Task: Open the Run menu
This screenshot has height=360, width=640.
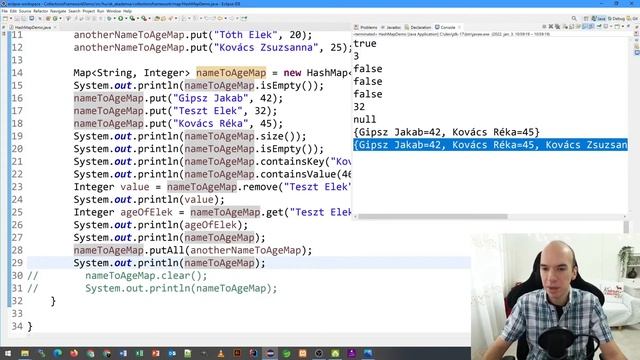Action: (100, 11)
